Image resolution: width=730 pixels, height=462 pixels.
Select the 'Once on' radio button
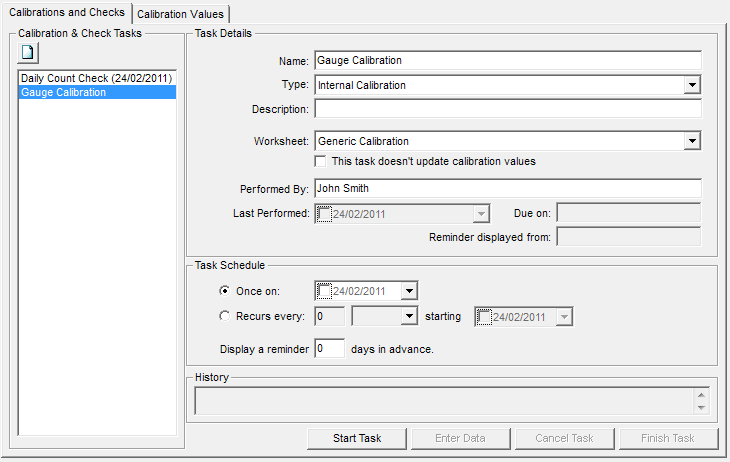[224, 291]
